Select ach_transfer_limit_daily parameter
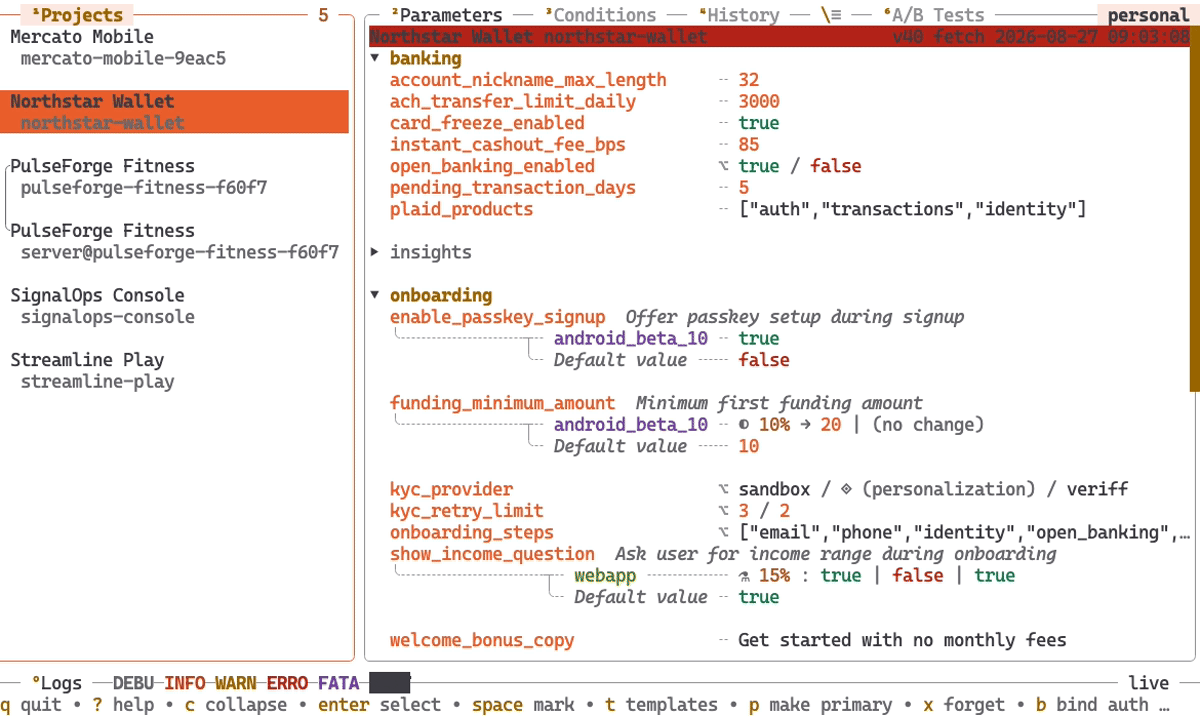This screenshot has width=1200, height=720. click(x=513, y=101)
